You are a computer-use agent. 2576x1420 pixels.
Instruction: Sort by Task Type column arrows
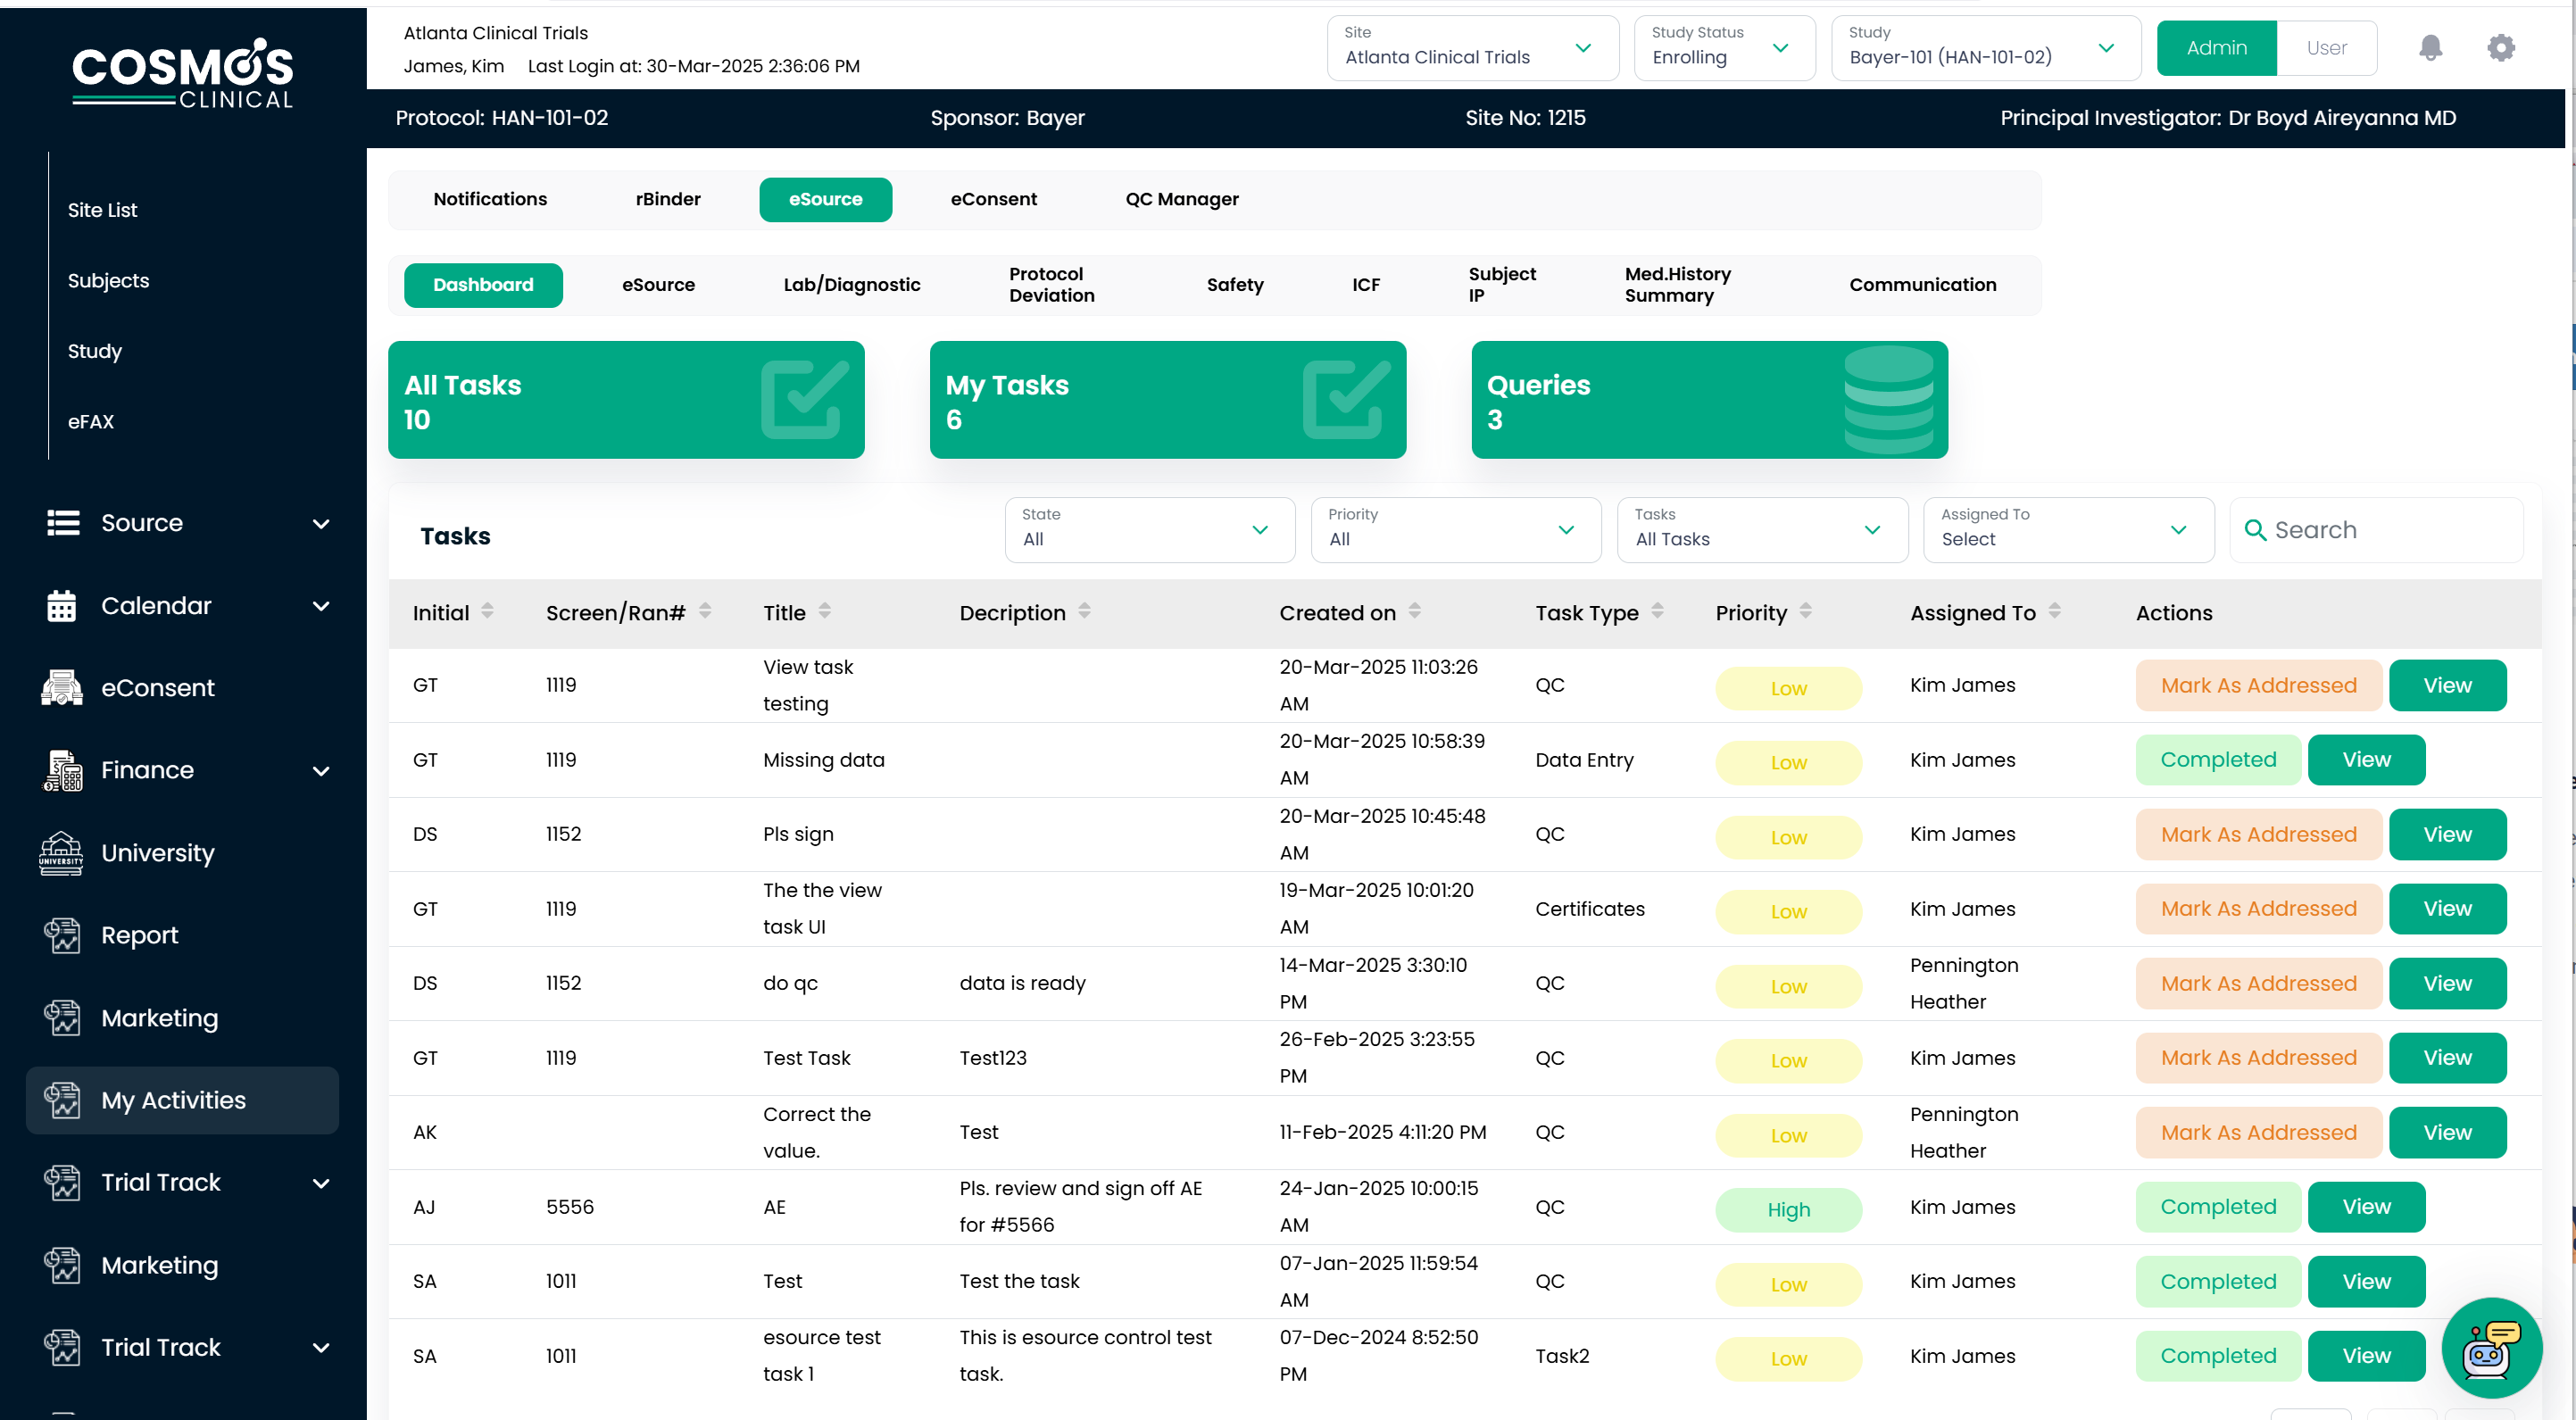pyautogui.click(x=1658, y=611)
